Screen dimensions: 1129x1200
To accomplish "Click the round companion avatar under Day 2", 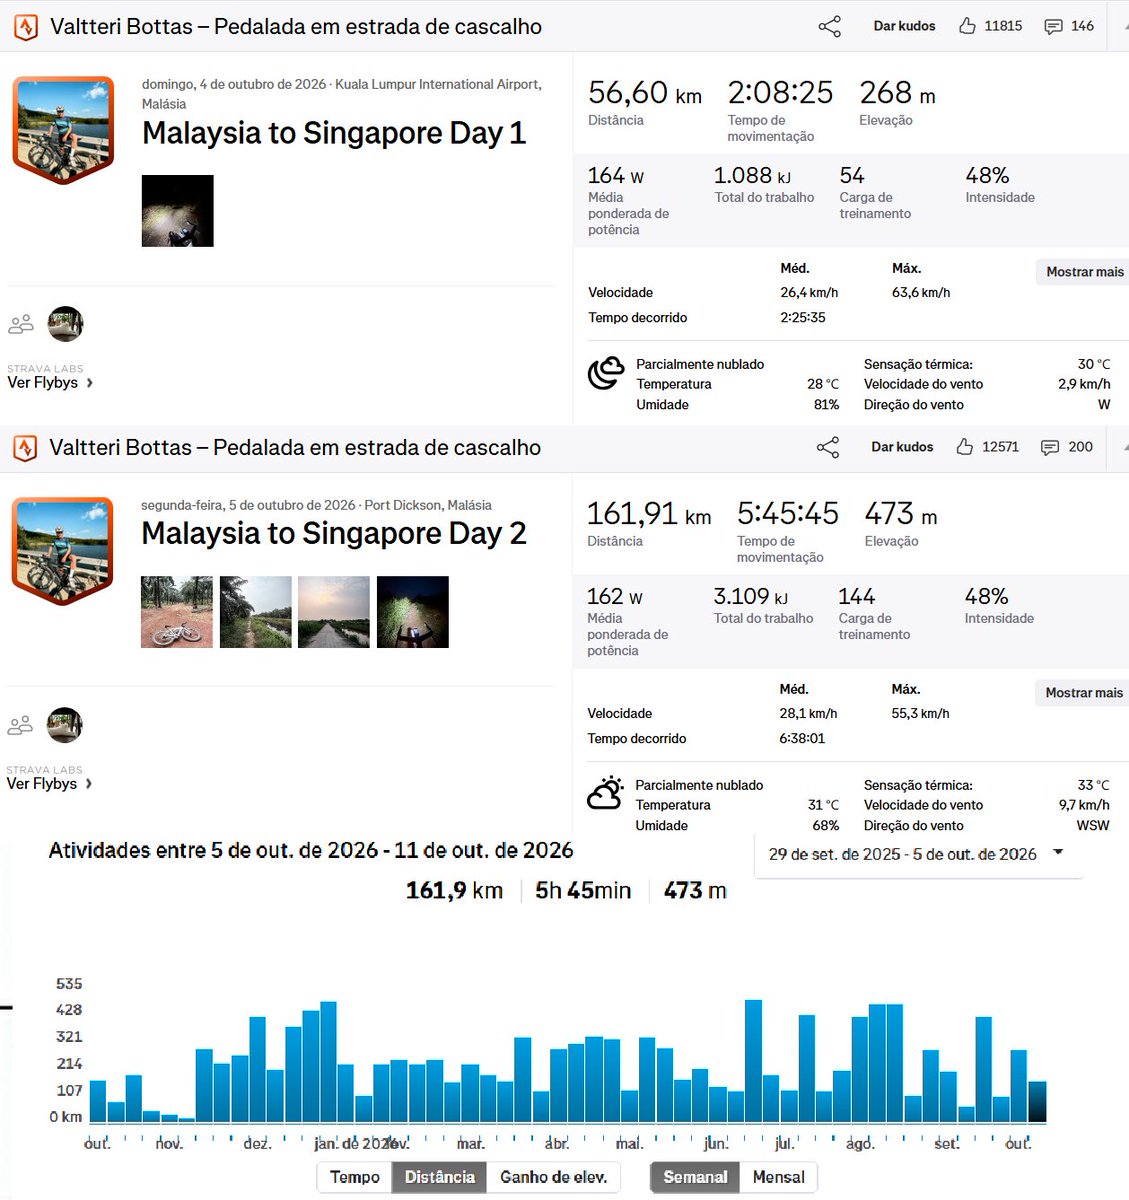I will tap(65, 725).
